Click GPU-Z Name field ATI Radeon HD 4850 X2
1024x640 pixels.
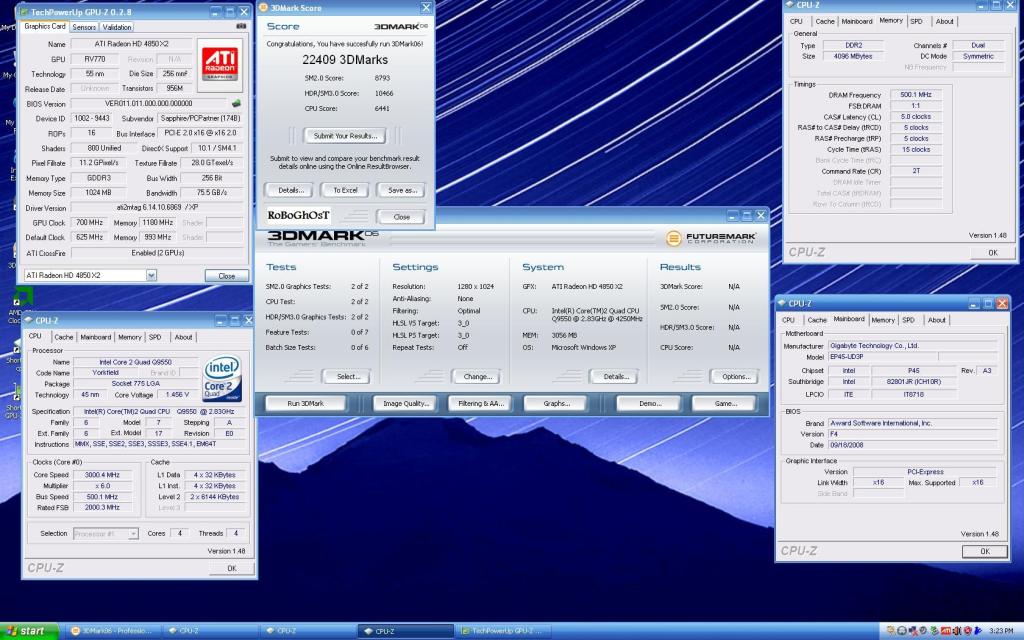tap(131, 44)
